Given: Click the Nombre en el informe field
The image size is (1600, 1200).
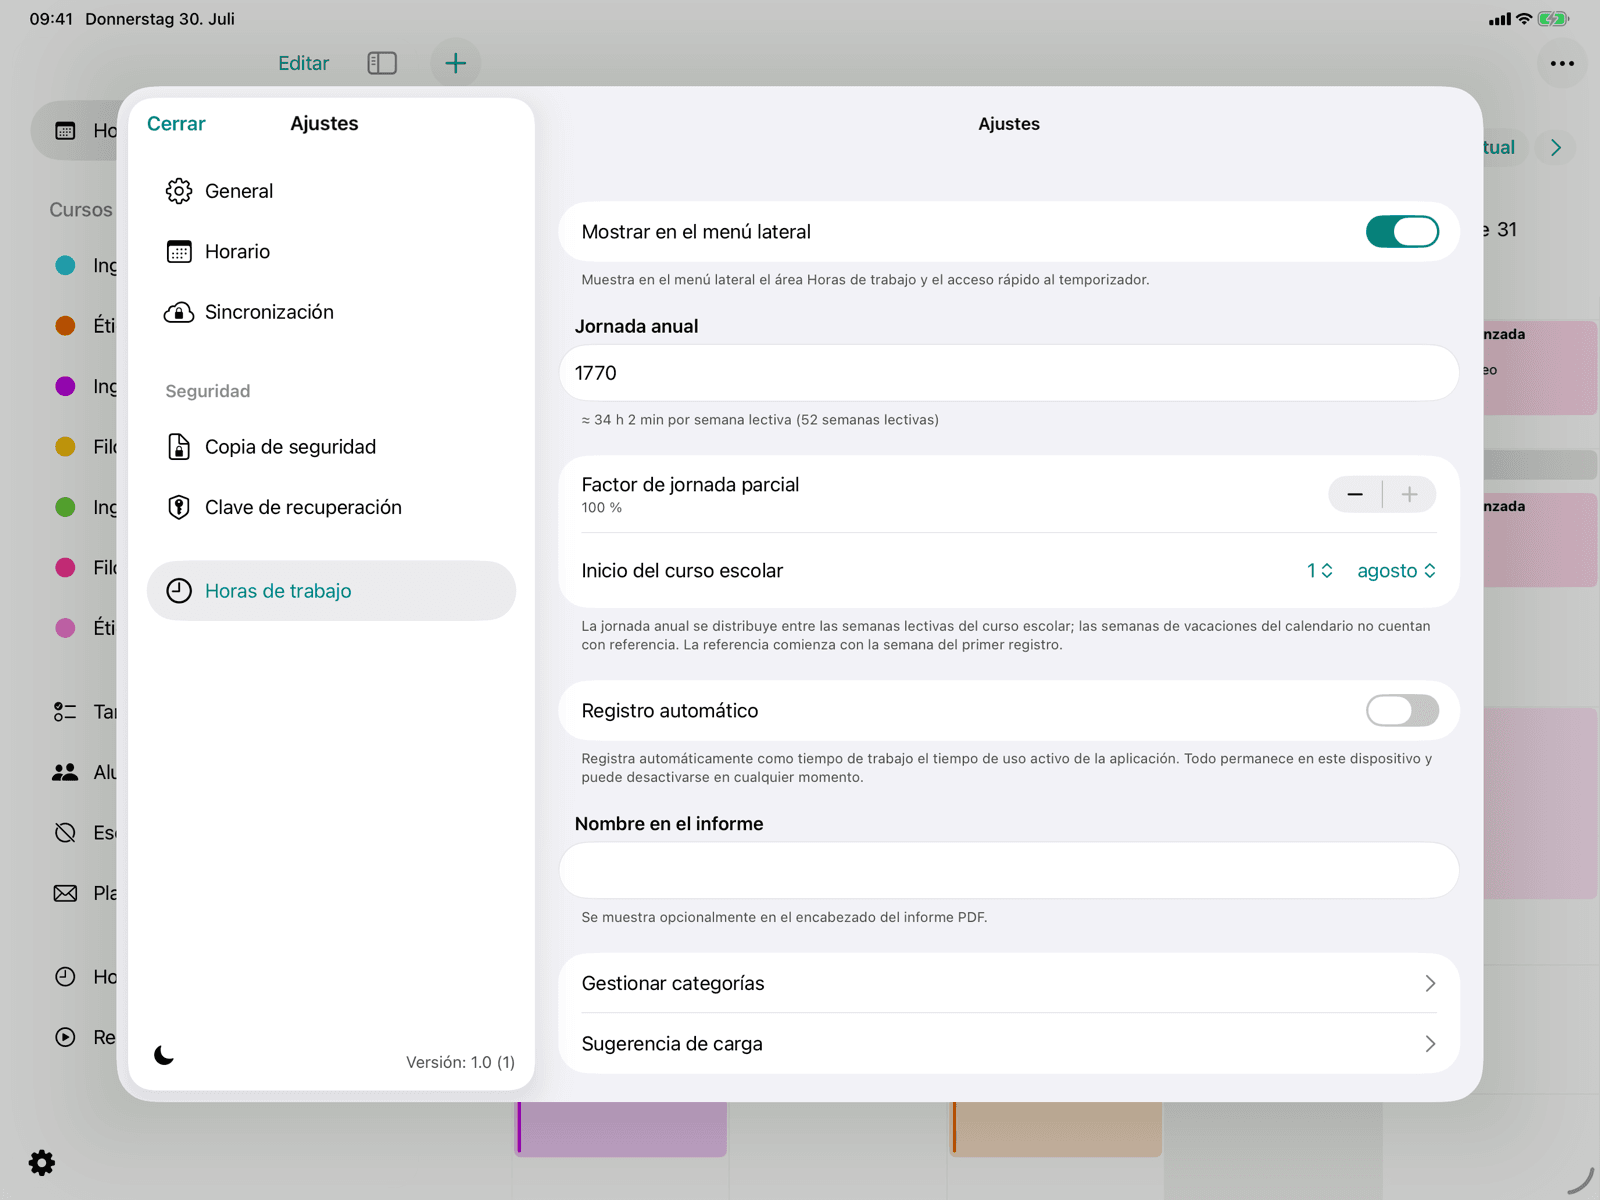Looking at the screenshot, I should [x=1009, y=870].
